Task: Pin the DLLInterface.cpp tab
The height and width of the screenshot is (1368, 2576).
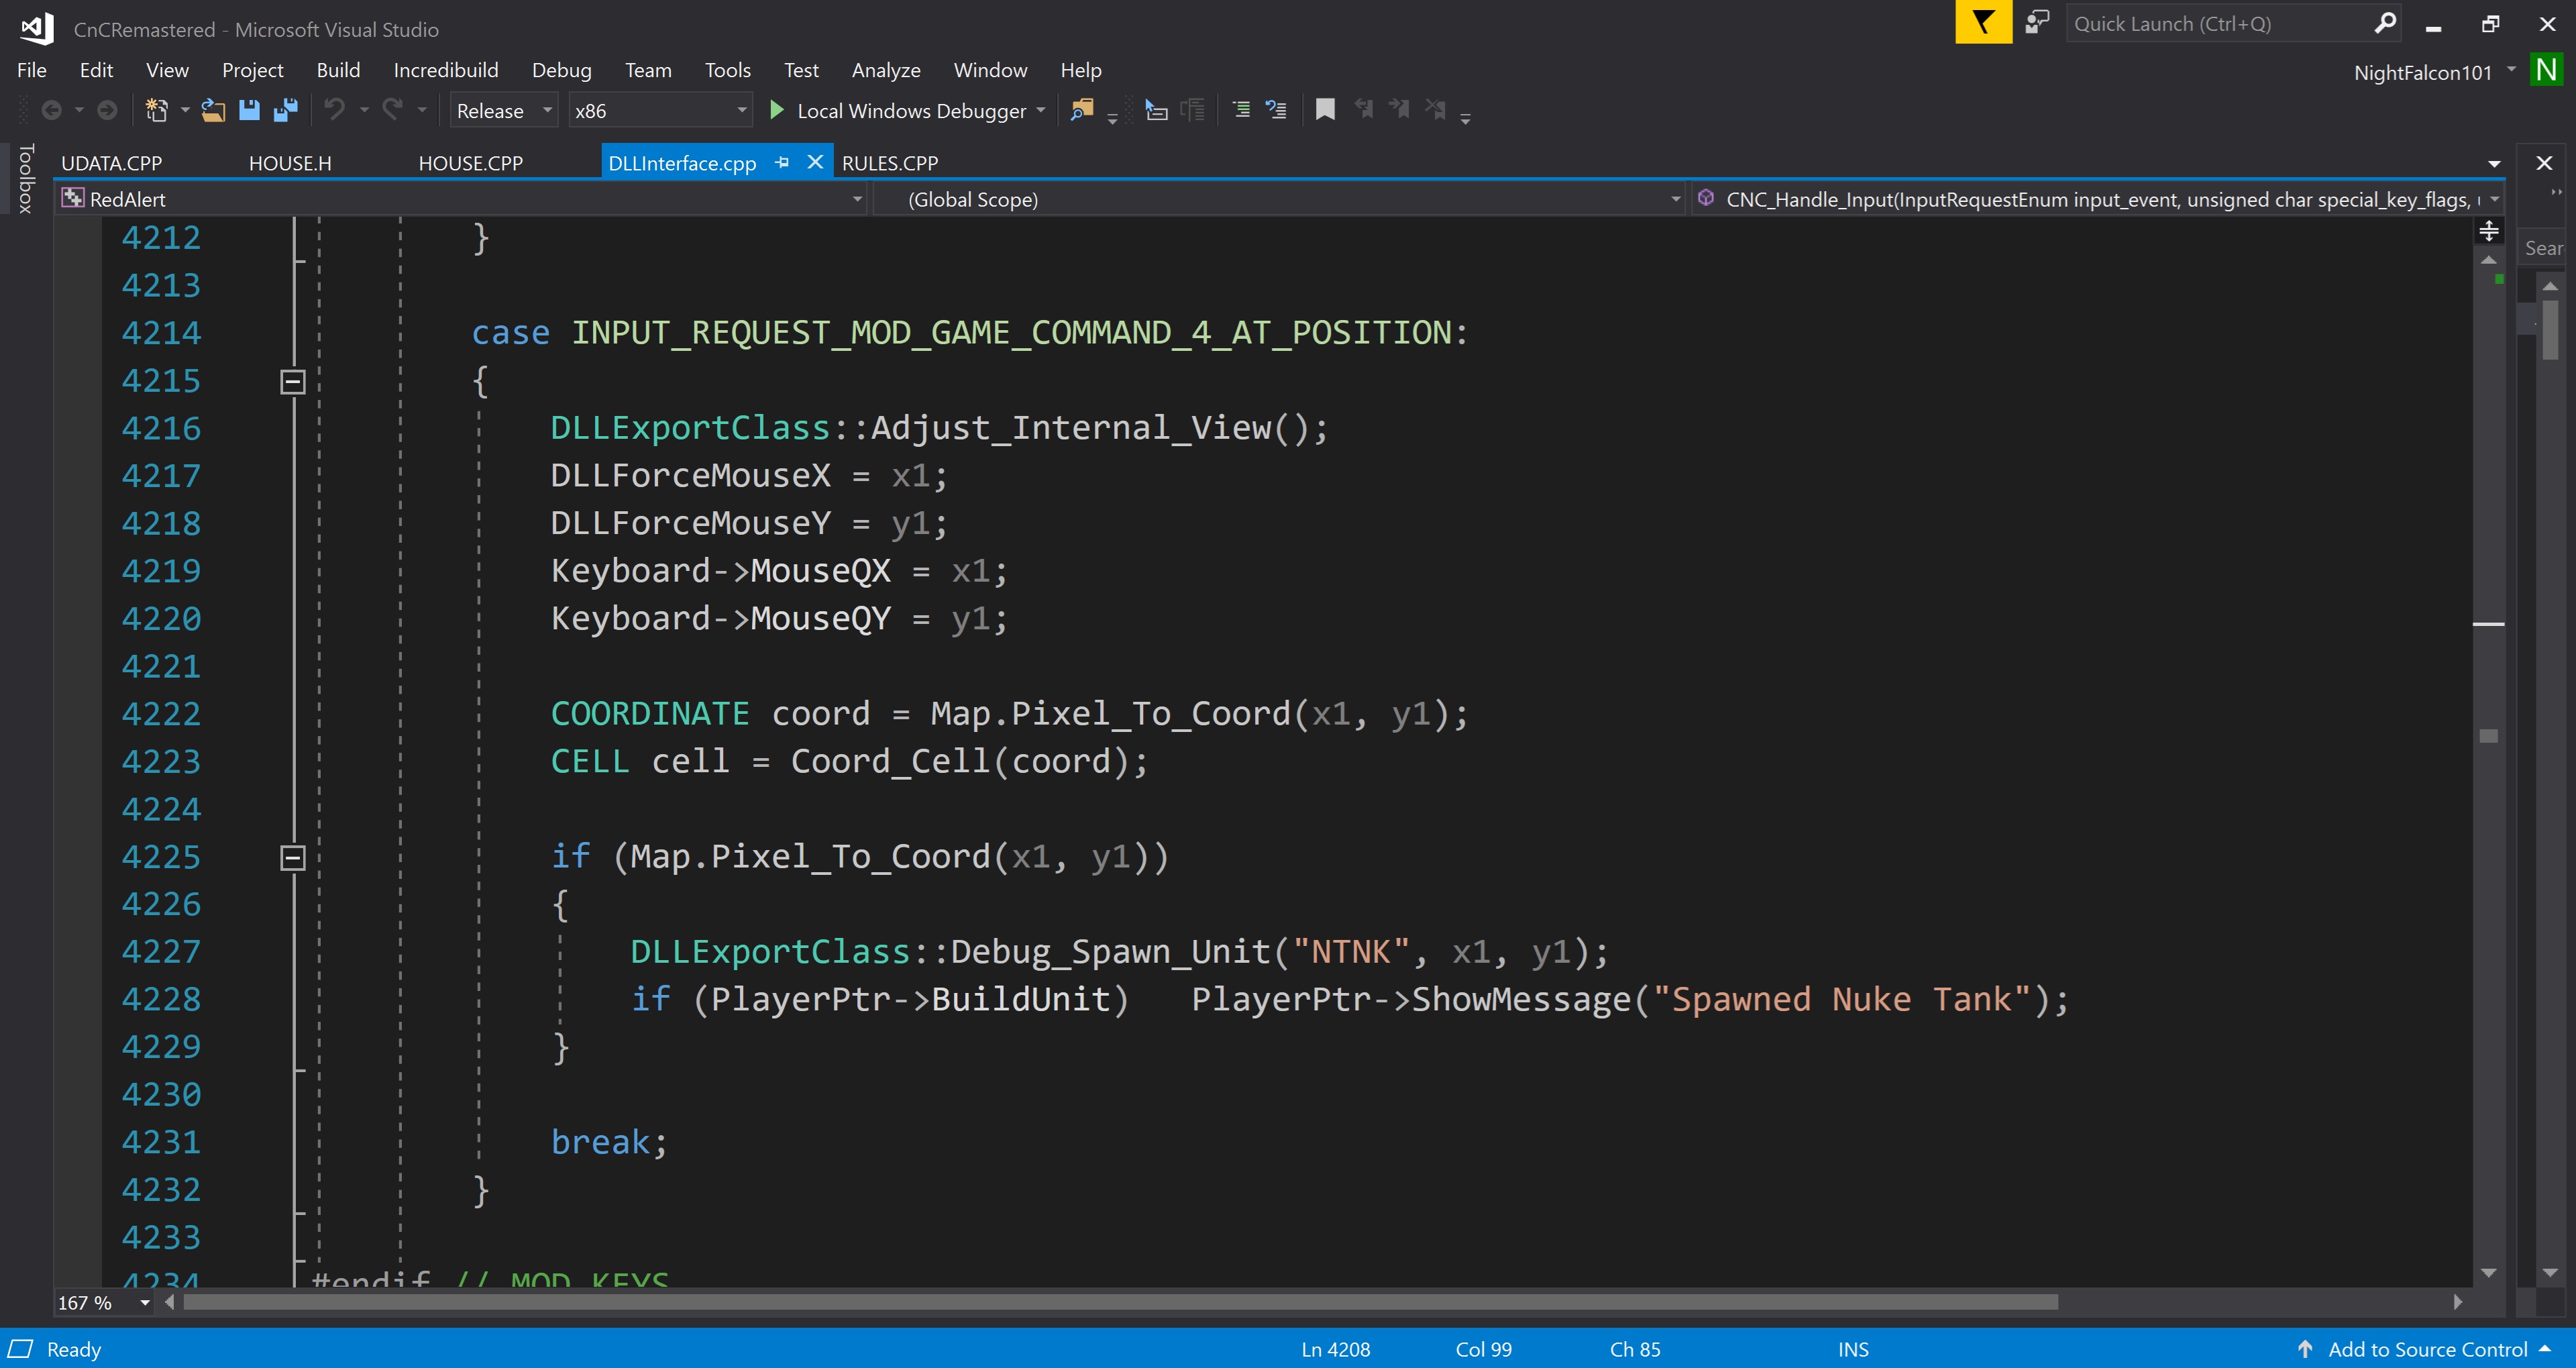Action: (782, 162)
